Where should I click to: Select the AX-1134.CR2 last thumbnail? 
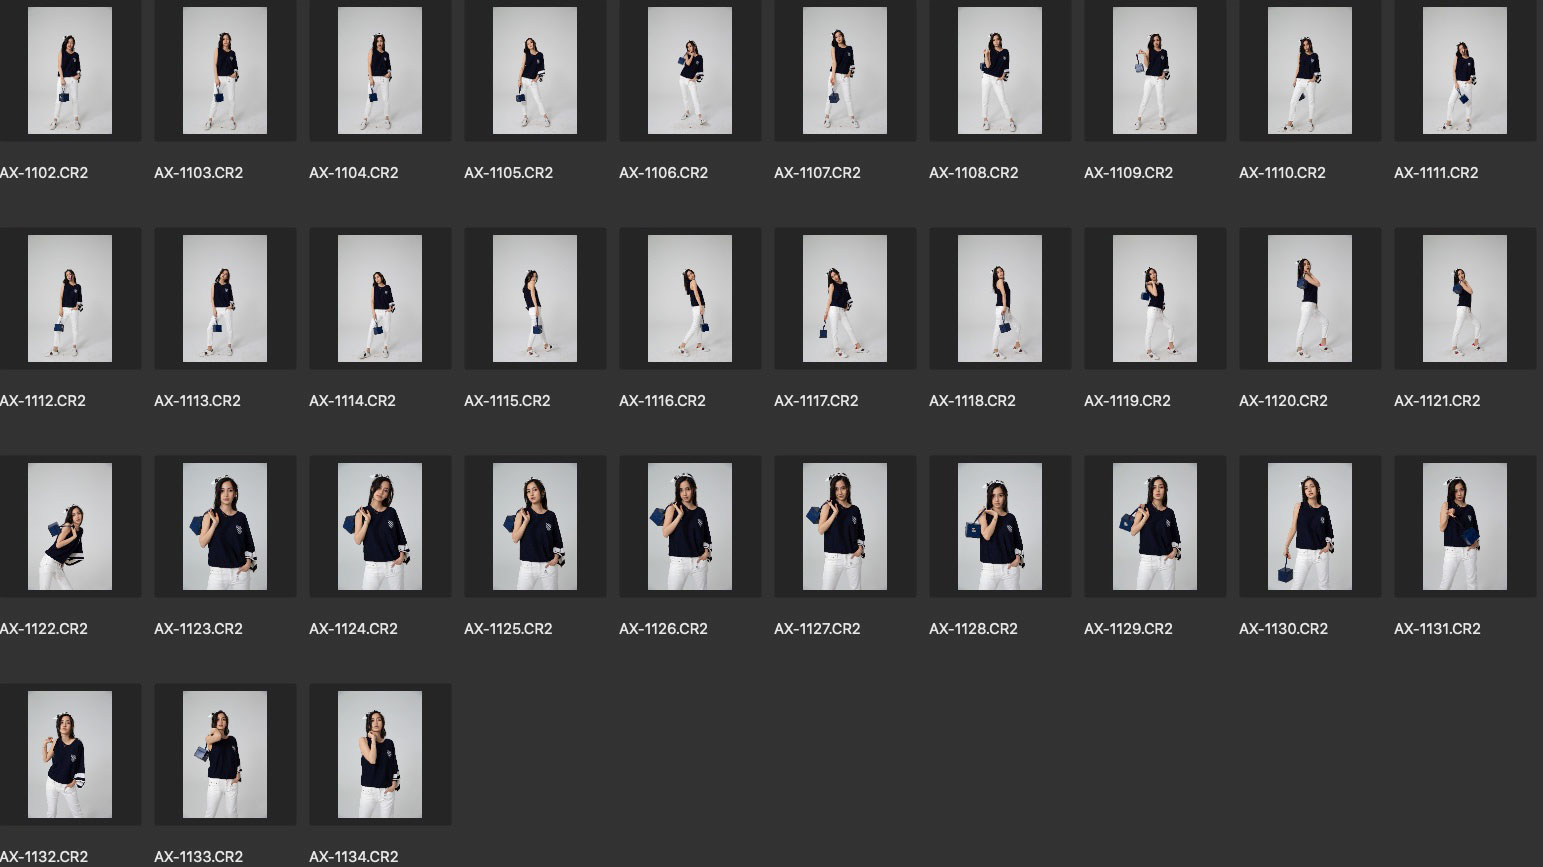(x=380, y=755)
